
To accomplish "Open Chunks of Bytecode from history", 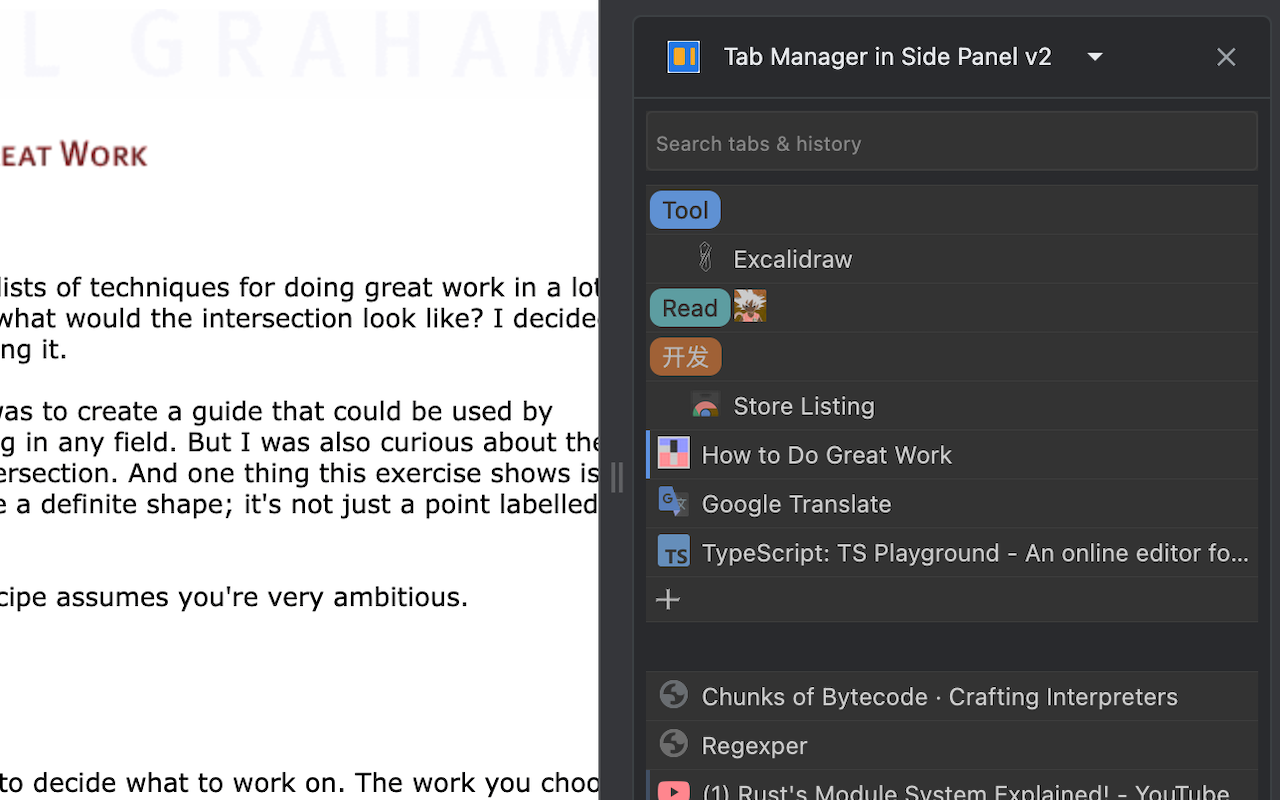I will click(940, 696).
